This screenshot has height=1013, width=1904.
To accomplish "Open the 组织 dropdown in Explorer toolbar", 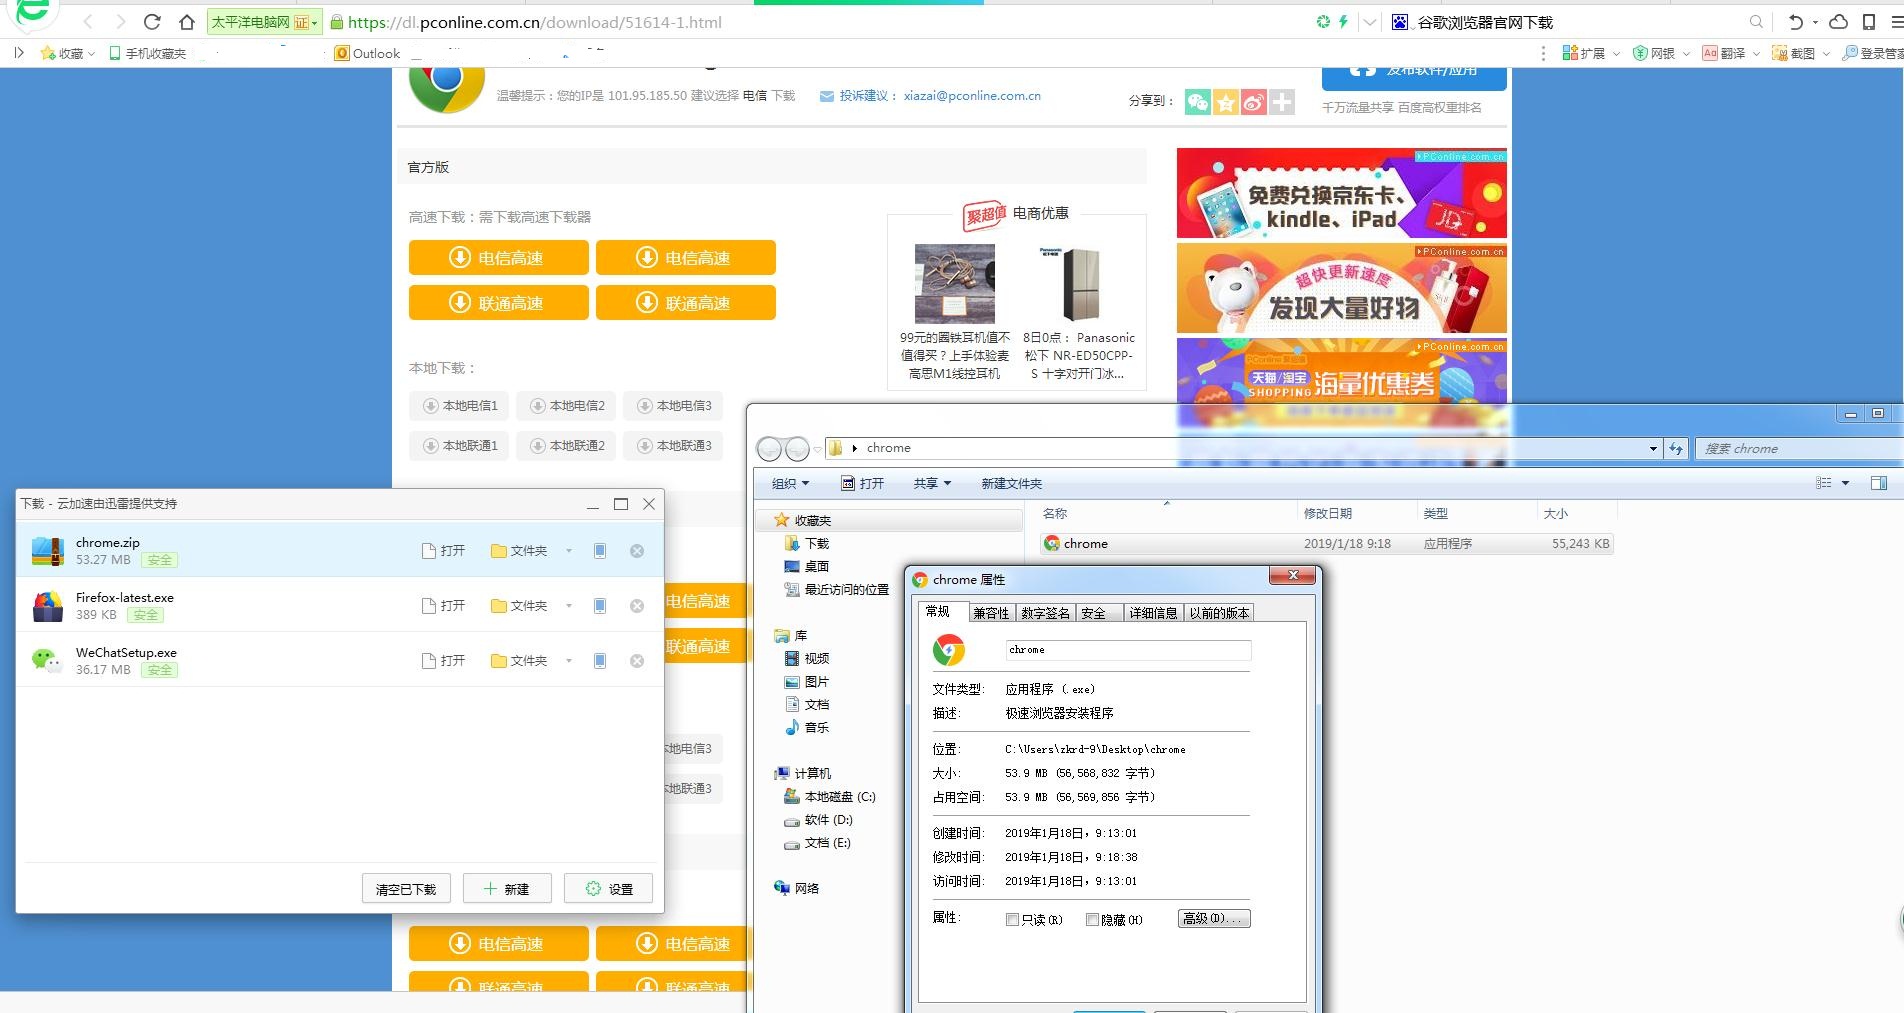I will [790, 483].
